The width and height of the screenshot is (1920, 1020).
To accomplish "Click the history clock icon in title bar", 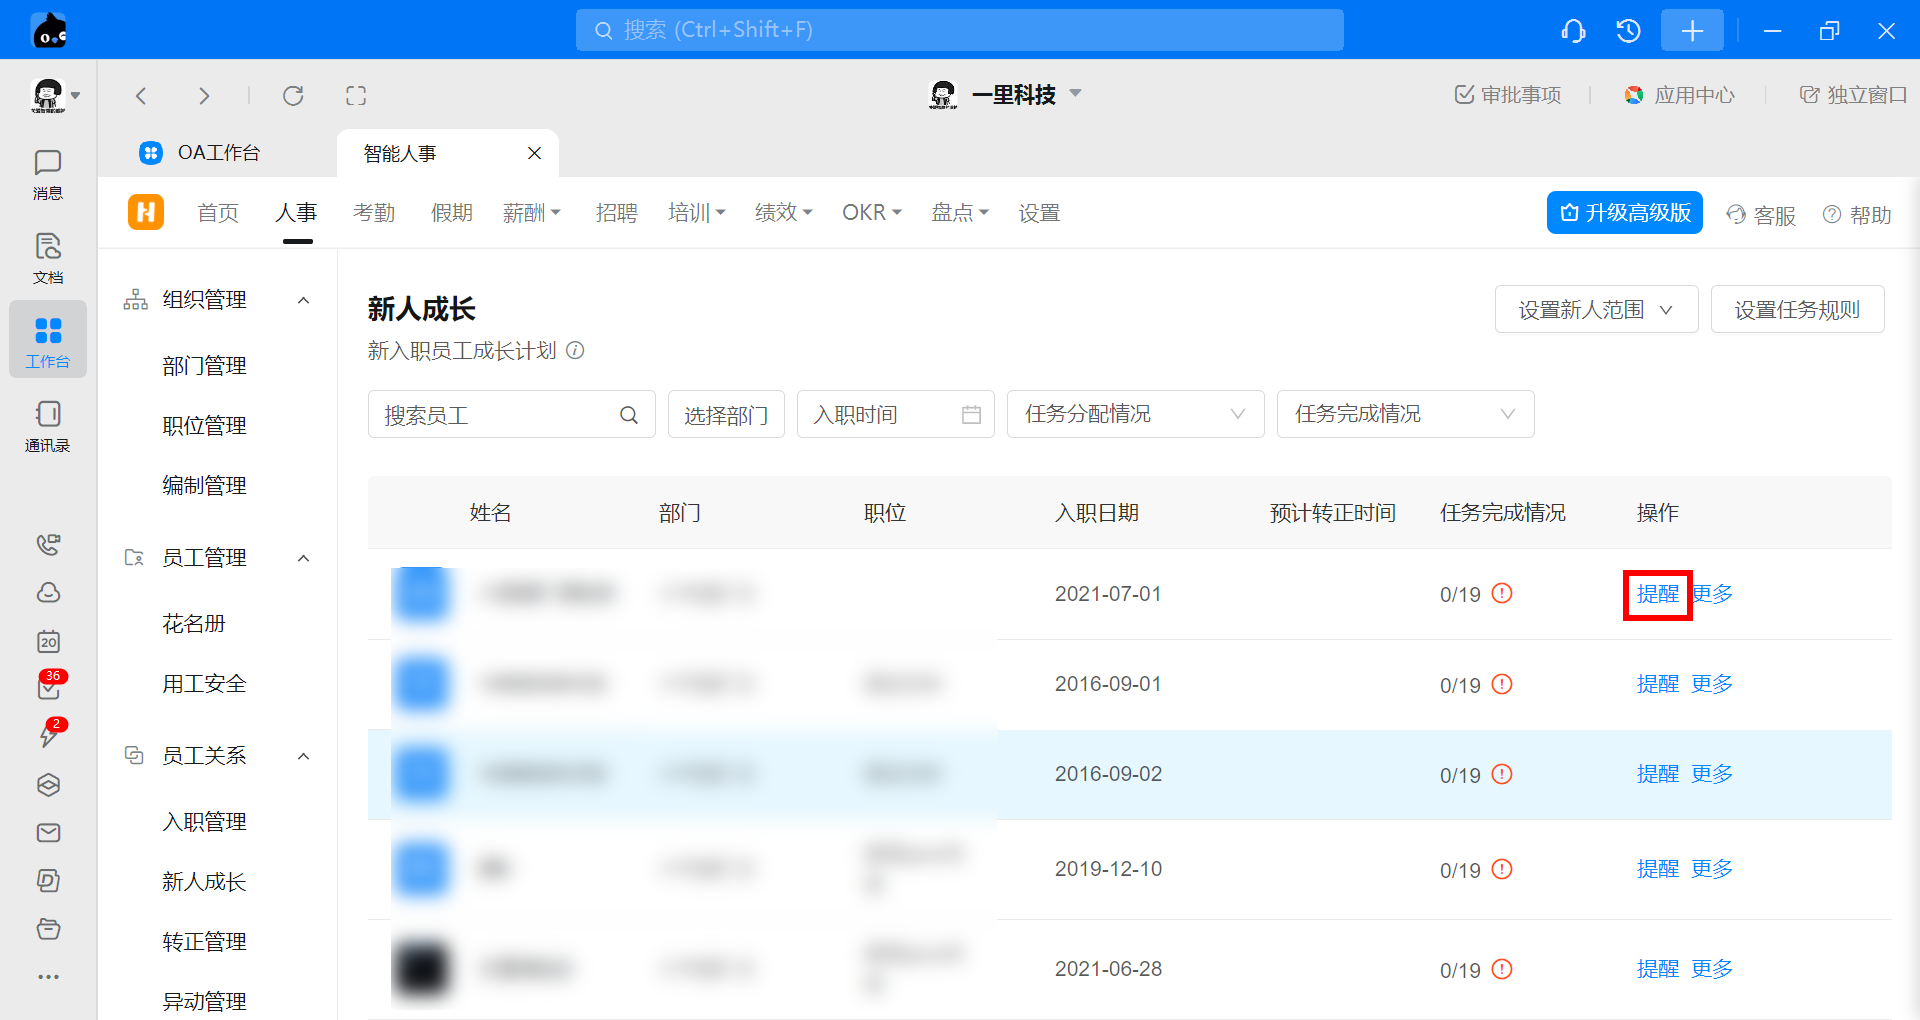I will pyautogui.click(x=1628, y=31).
